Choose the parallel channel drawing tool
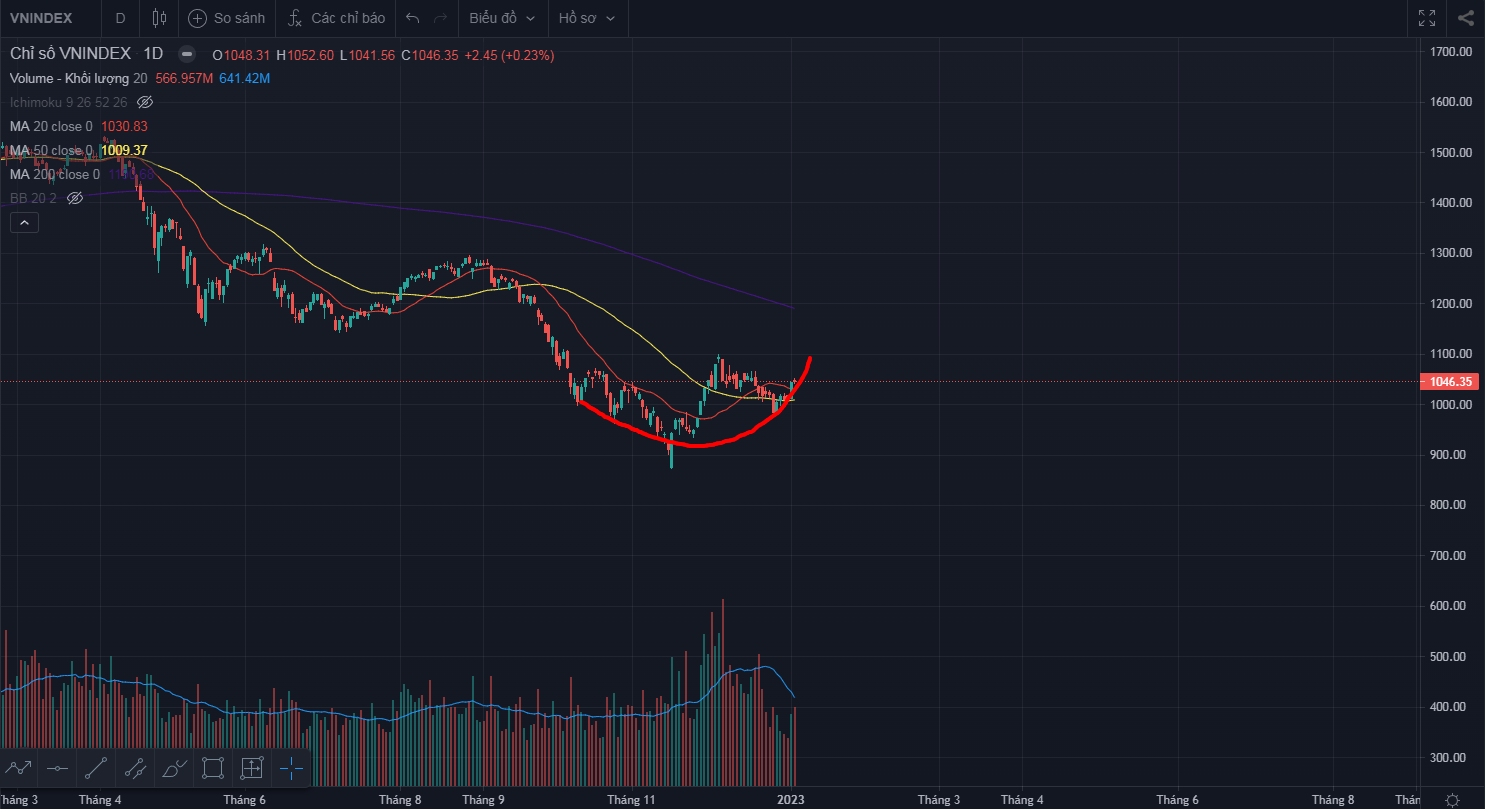 pos(134,768)
